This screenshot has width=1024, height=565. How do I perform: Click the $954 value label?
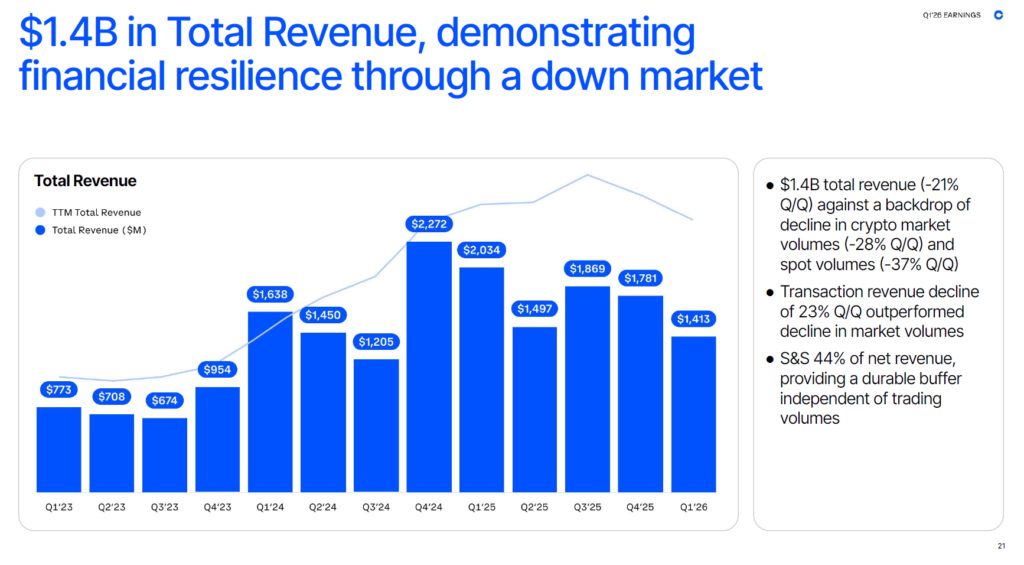coord(217,370)
